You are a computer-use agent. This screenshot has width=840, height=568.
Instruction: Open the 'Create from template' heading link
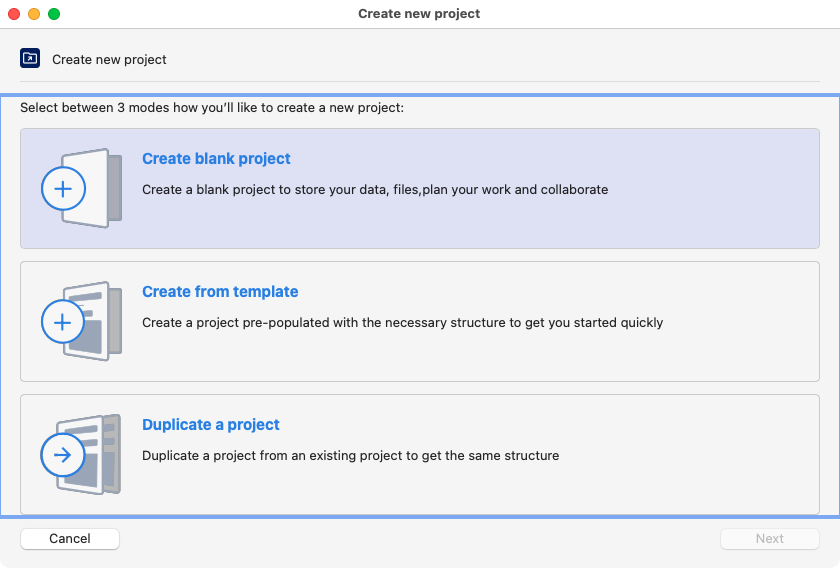(220, 292)
